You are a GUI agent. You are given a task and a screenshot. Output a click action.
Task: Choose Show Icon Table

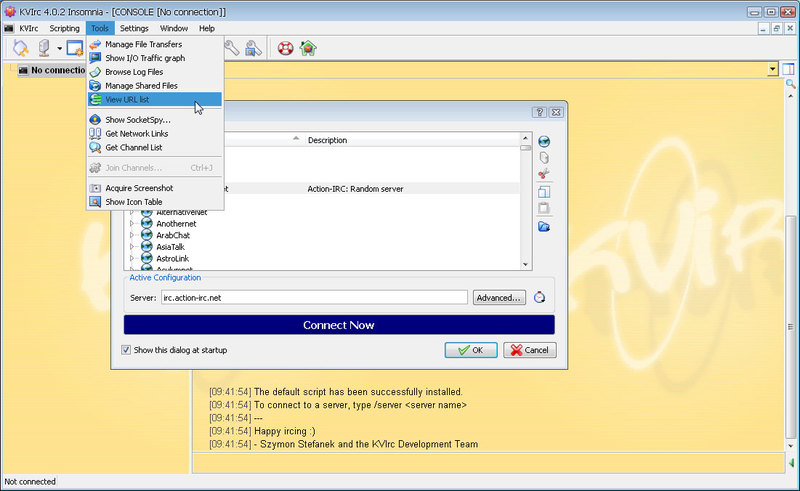(155, 202)
